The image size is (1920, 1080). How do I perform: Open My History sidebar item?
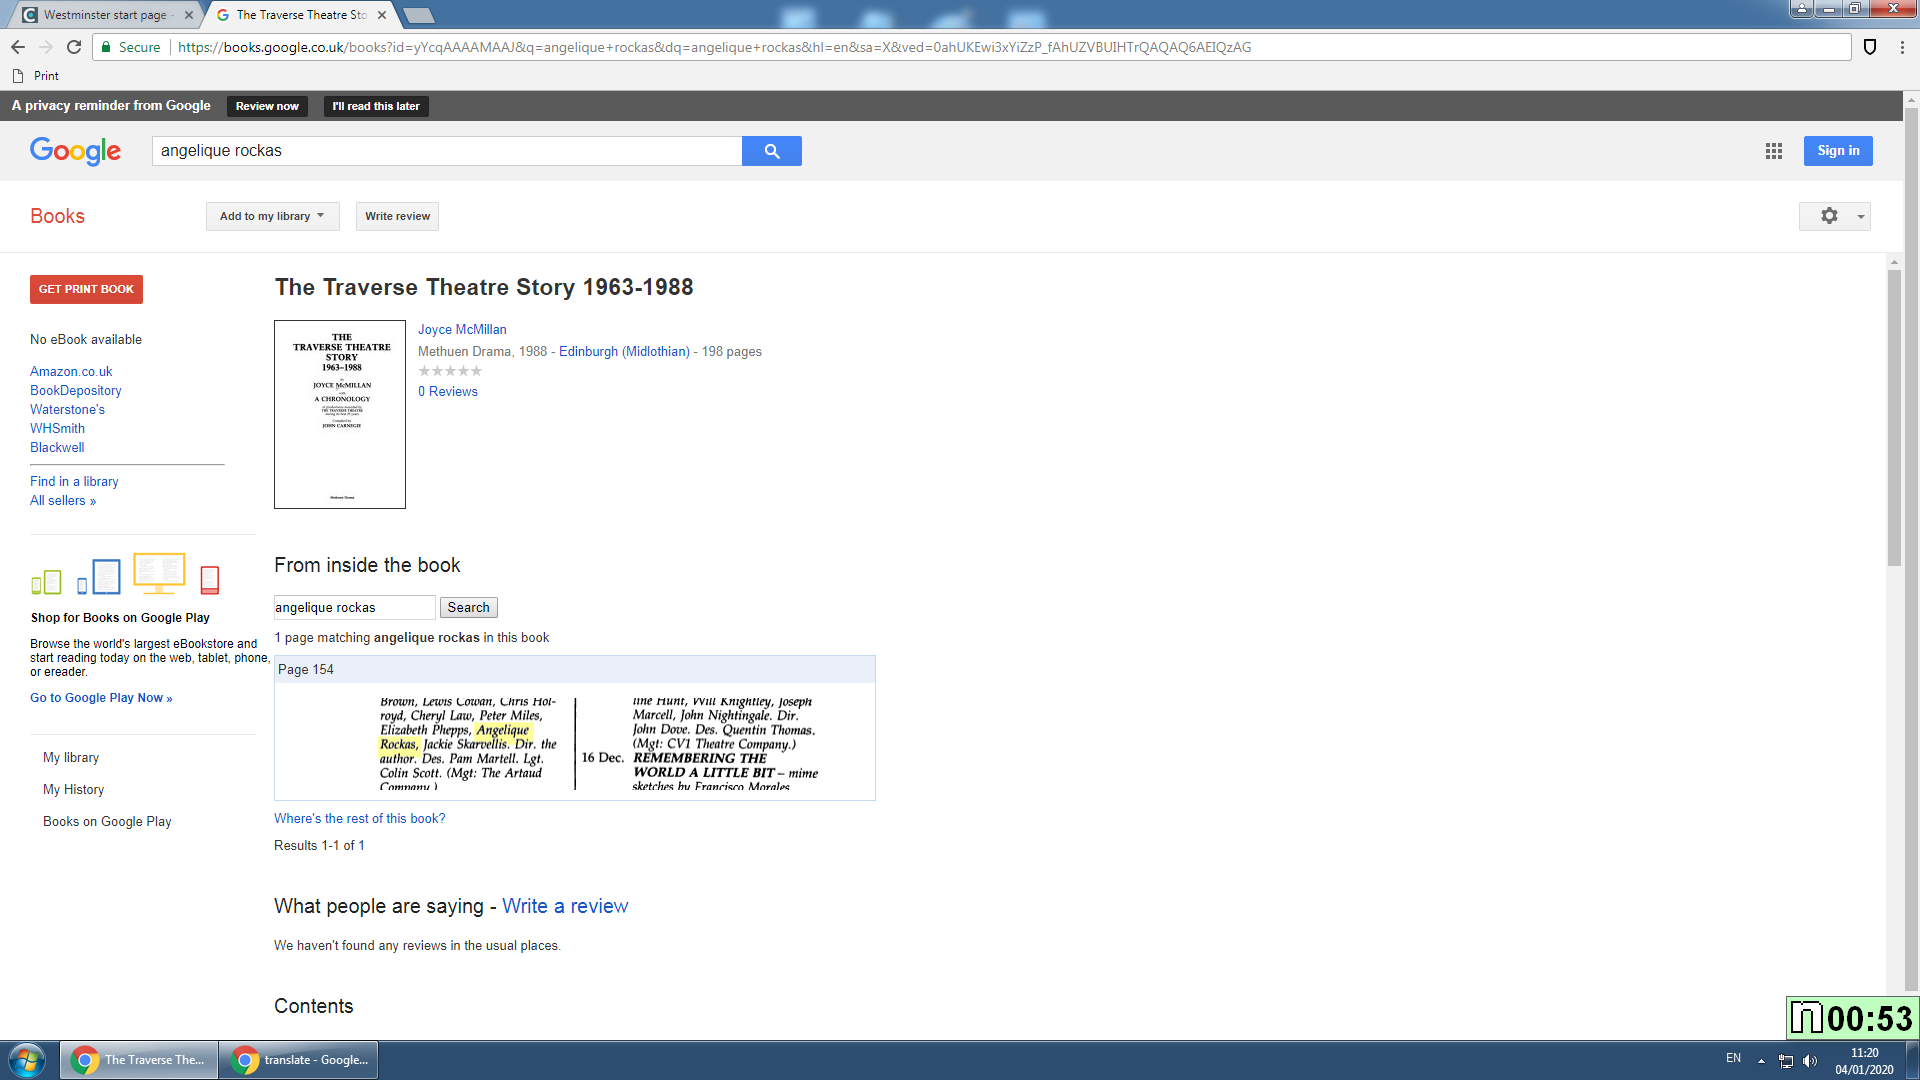click(73, 790)
